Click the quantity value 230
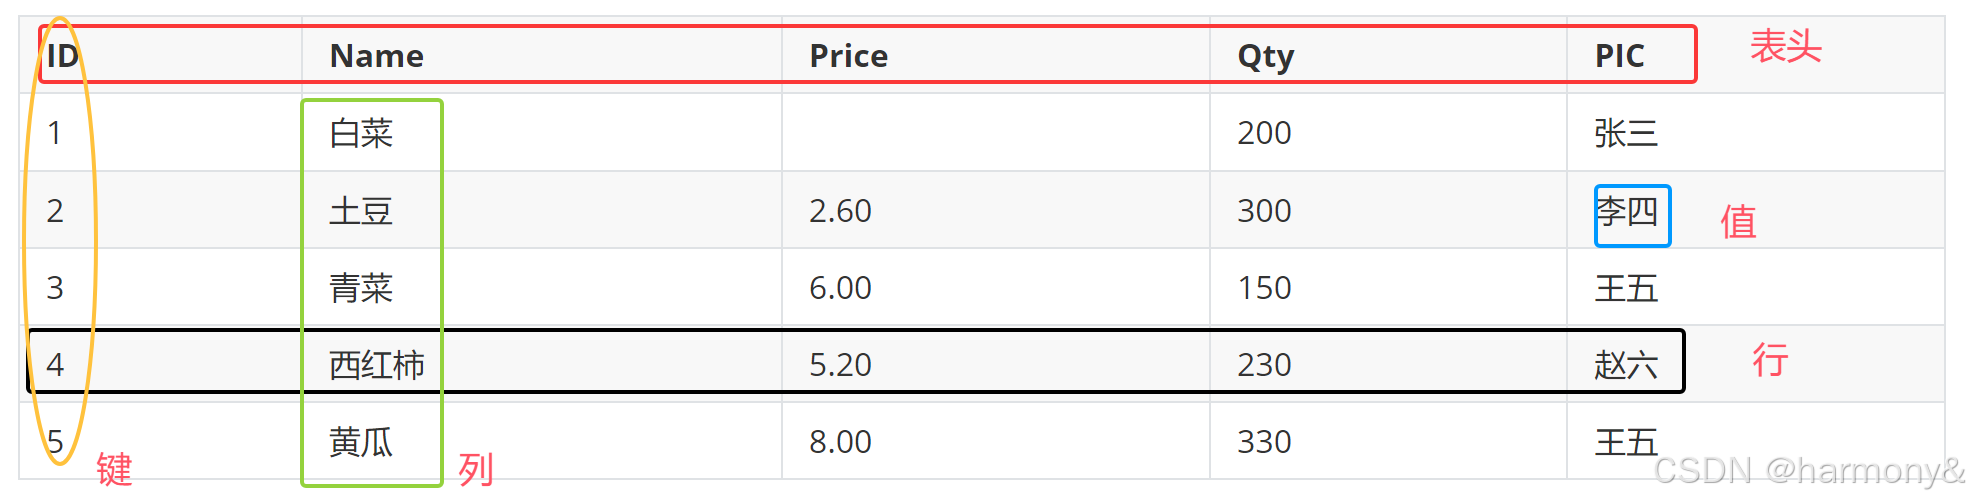The width and height of the screenshot is (1970, 504). click(1264, 365)
